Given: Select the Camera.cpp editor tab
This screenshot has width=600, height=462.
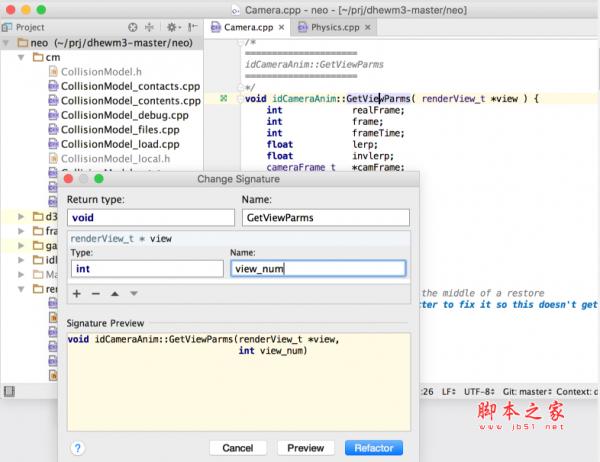Looking at the screenshot, I should pyautogui.click(x=250, y=28).
